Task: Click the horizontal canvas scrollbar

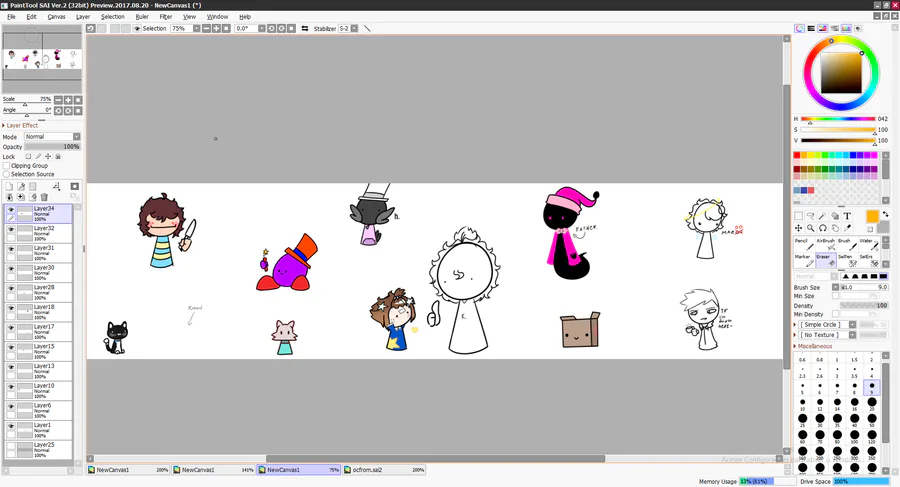Action: click(435, 458)
